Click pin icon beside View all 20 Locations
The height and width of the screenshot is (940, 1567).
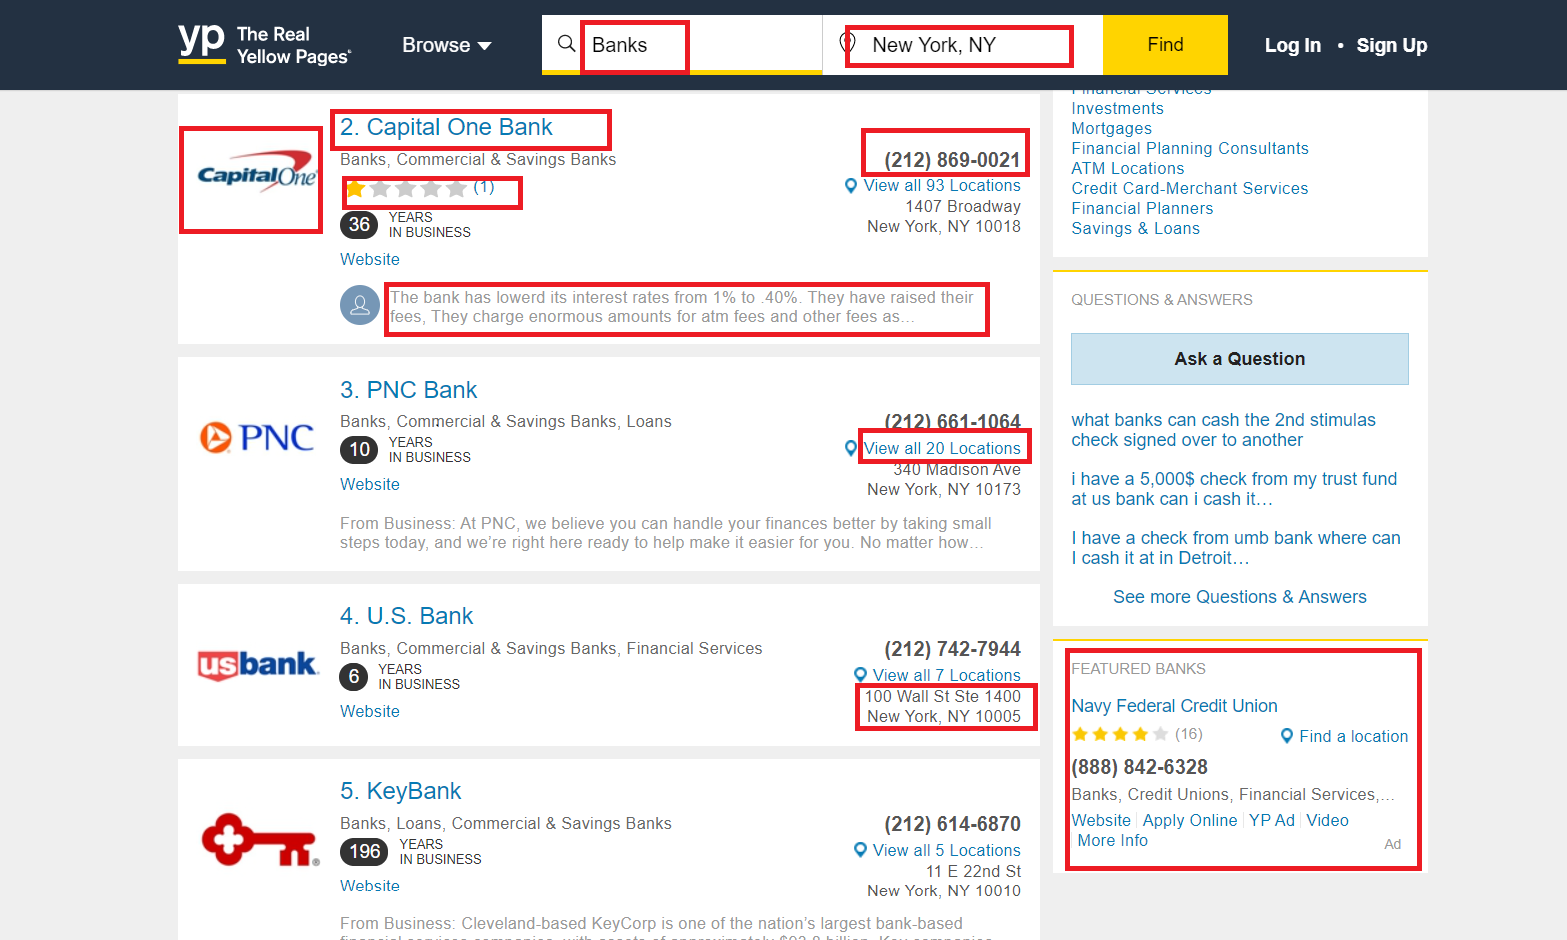point(851,448)
